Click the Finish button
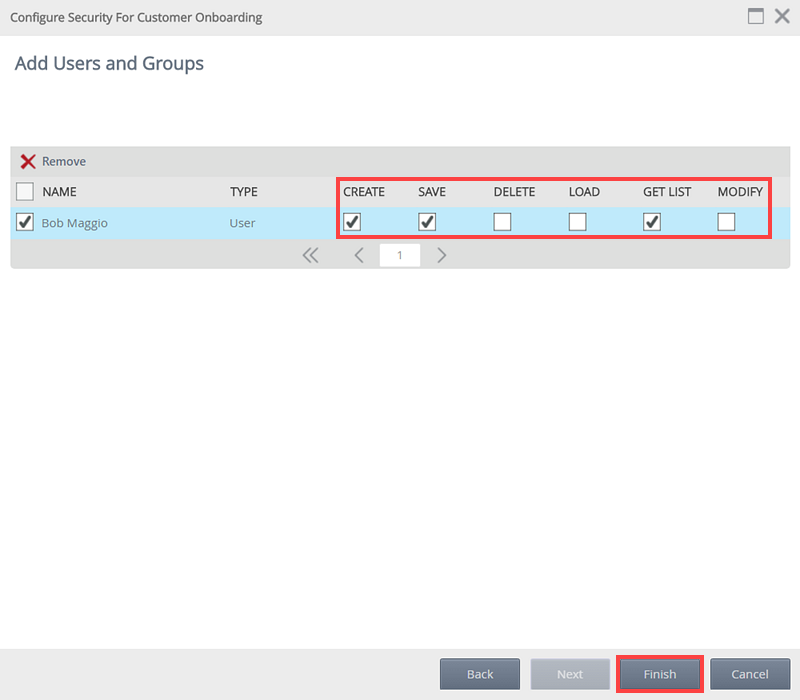The height and width of the screenshot is (700, 800). (x=660, y=674)
